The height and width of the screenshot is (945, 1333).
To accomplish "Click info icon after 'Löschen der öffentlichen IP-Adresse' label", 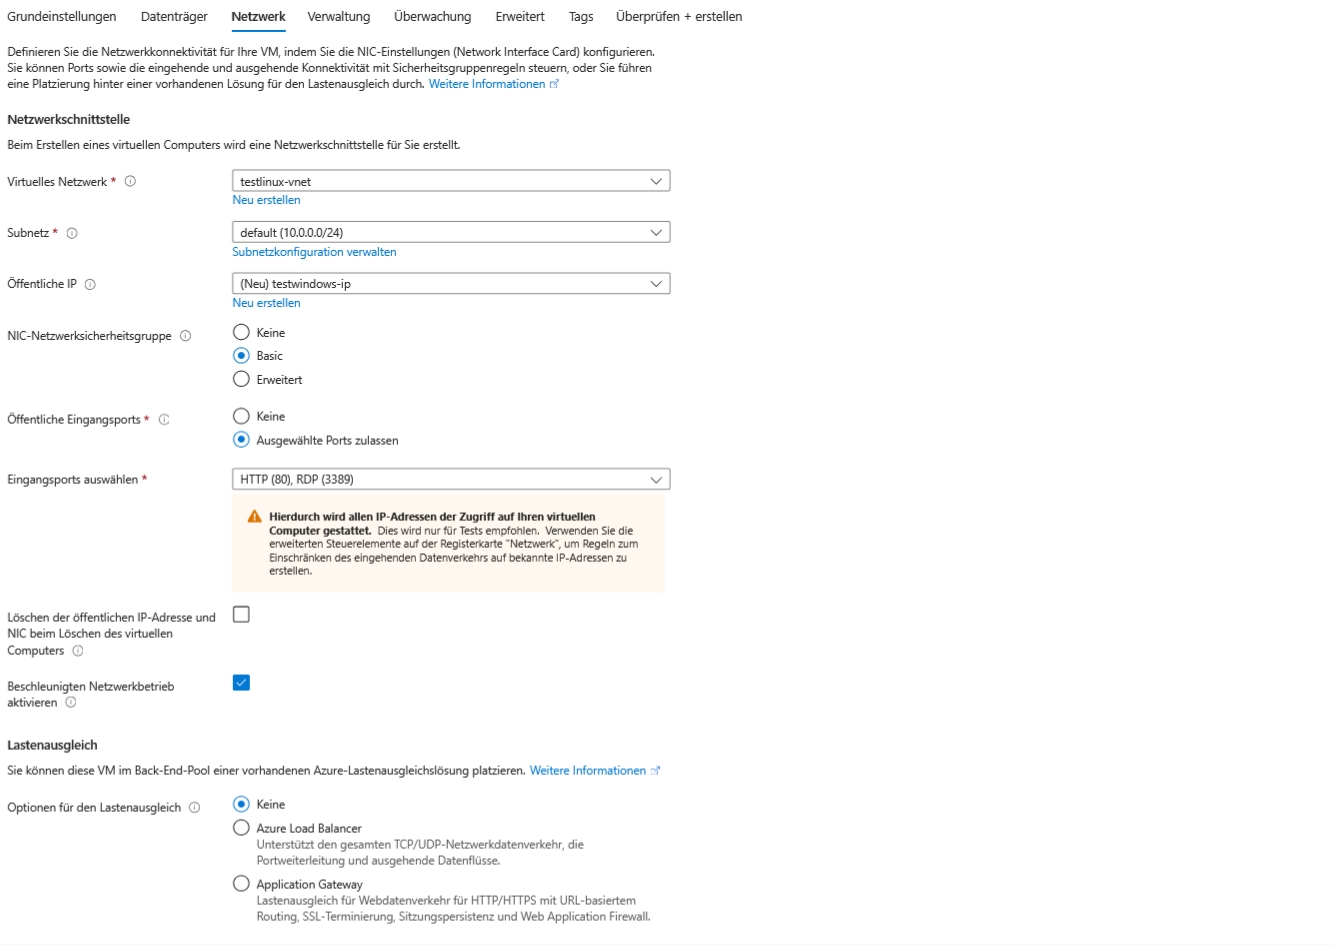I will (78, 651).
